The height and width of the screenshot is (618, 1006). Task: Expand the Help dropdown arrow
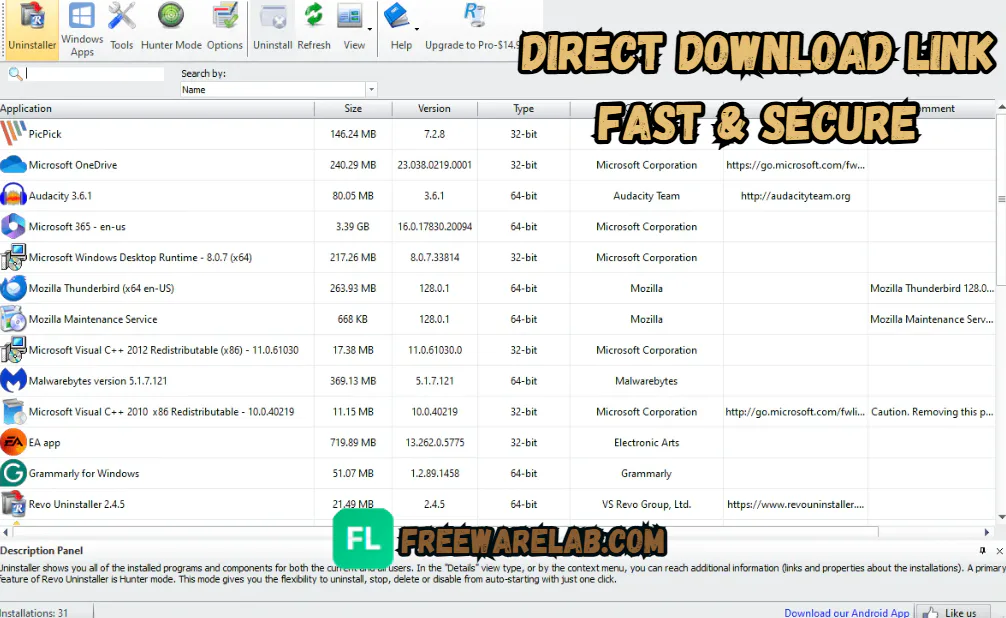click(x=416, y=30)
